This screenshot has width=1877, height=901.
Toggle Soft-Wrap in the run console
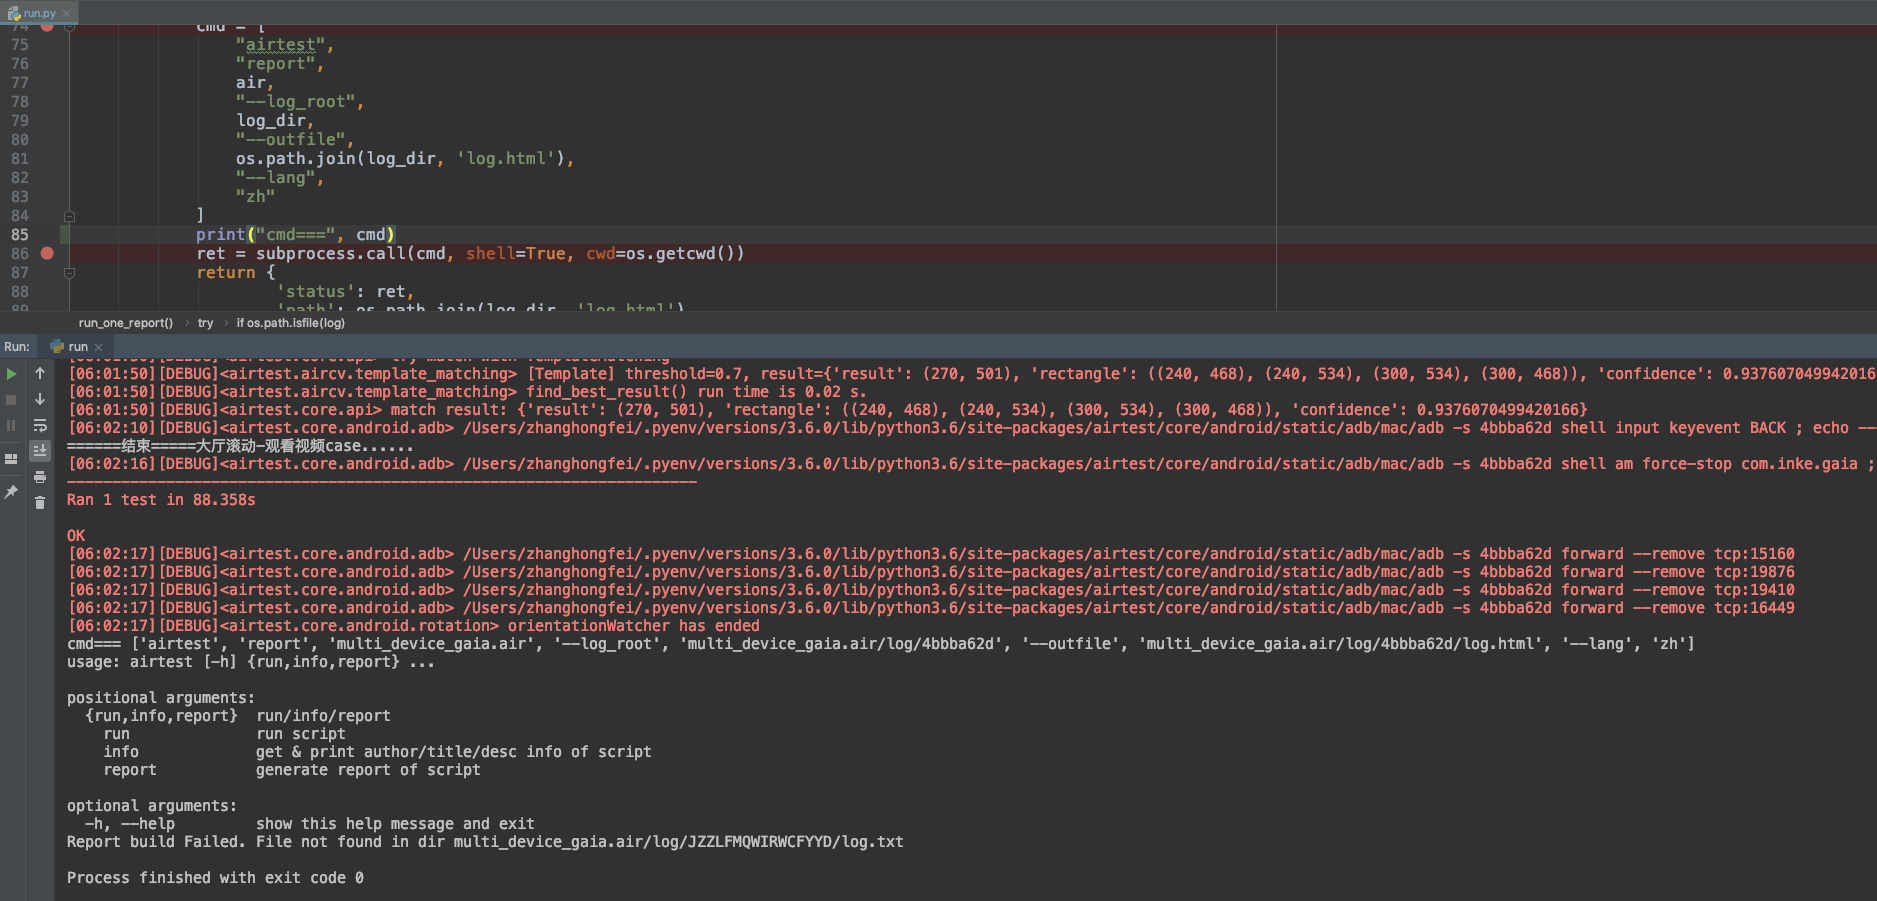(40, 425)
